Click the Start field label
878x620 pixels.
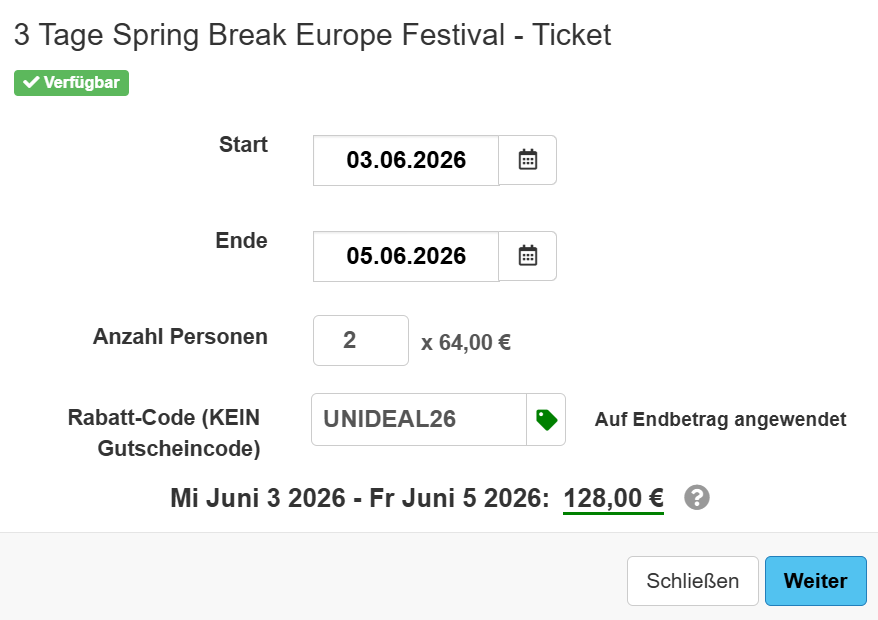tap(243, 144)
